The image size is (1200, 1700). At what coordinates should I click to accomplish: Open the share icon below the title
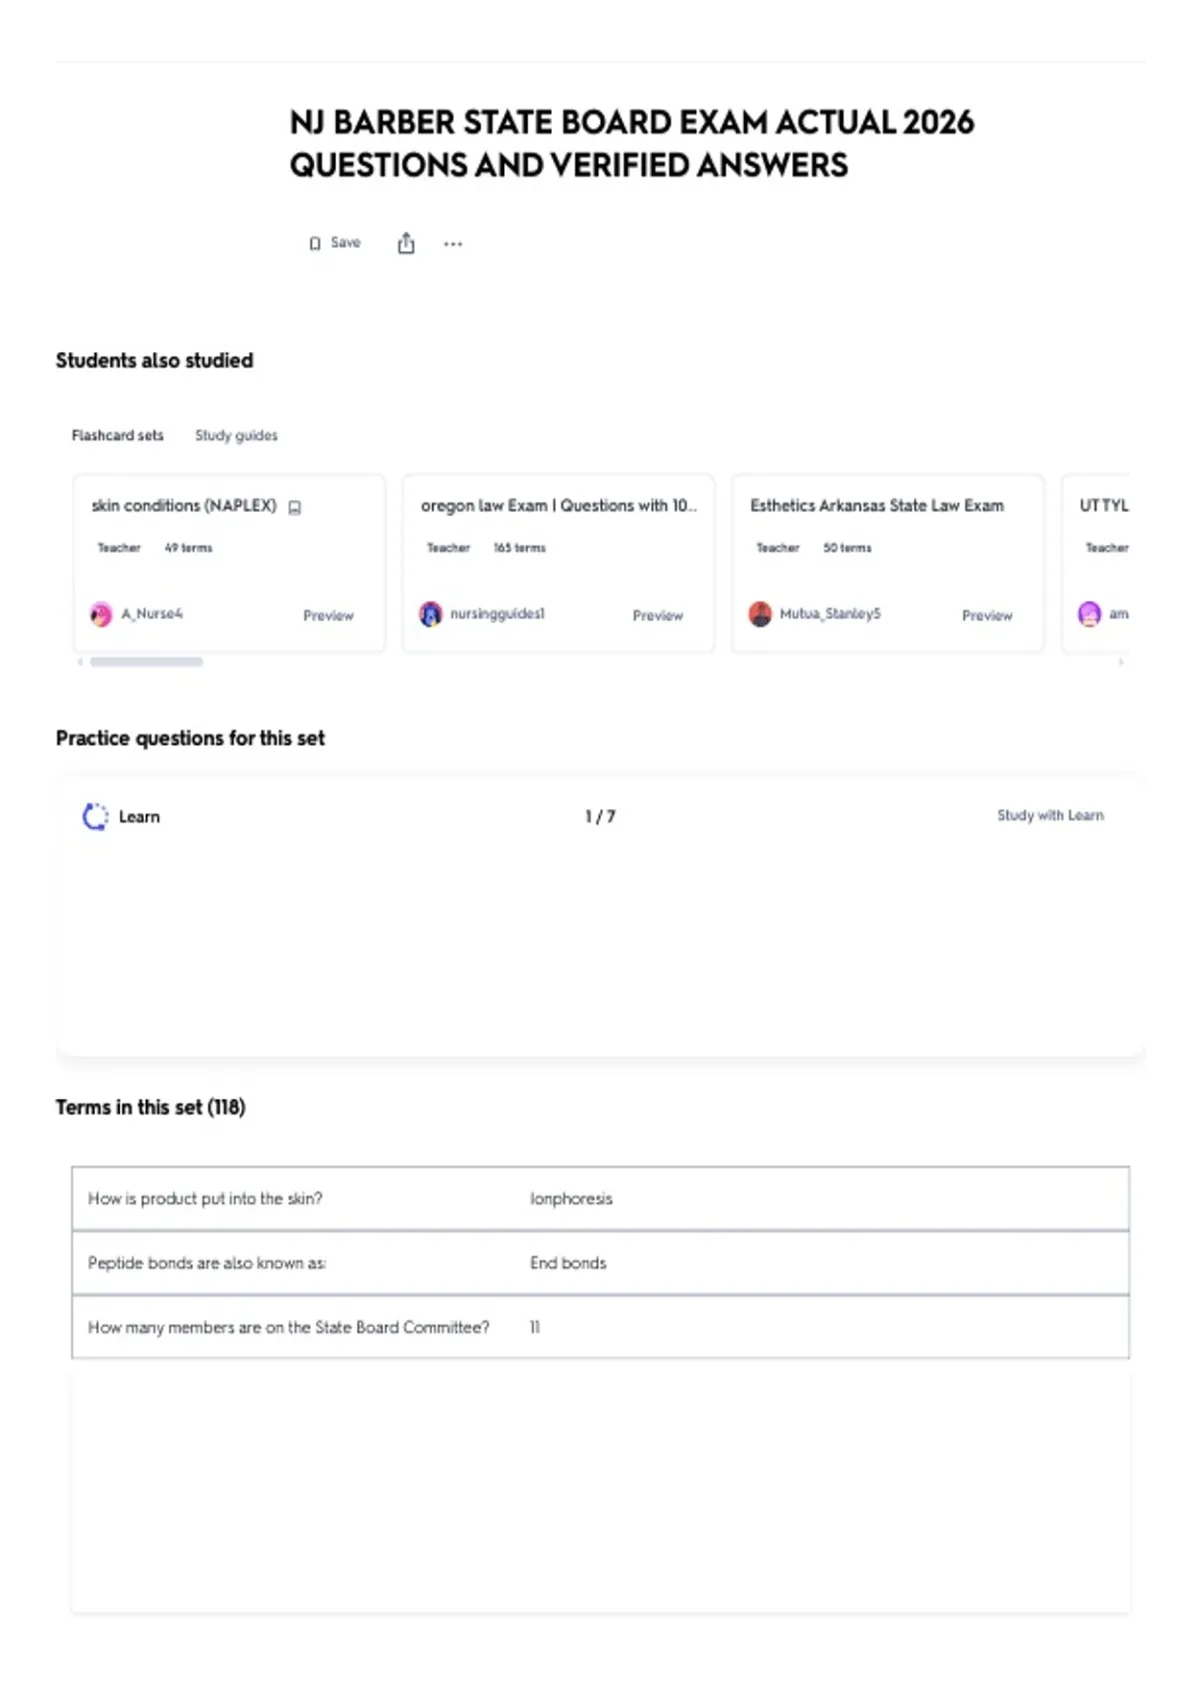coord(406,243)
